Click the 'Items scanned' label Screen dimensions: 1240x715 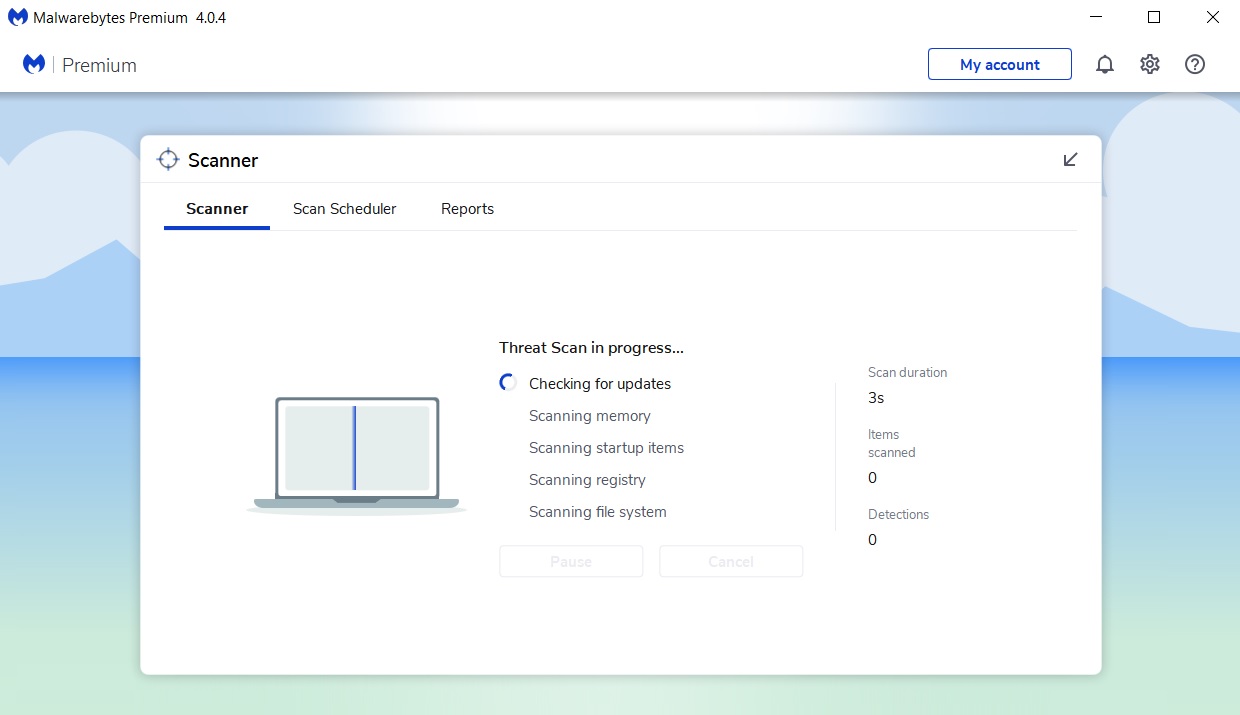pyautogui.click(x=892, y=443)
